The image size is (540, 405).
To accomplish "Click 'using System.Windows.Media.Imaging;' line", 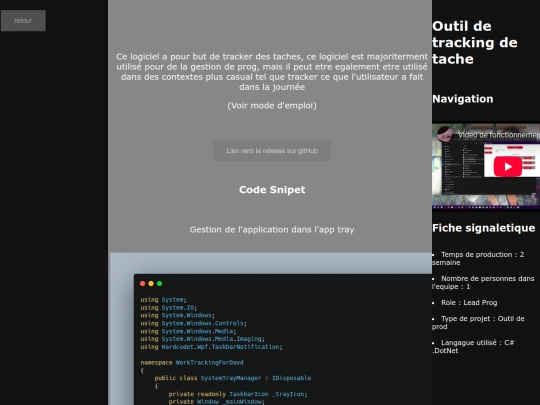I will (x=202, y=339).
